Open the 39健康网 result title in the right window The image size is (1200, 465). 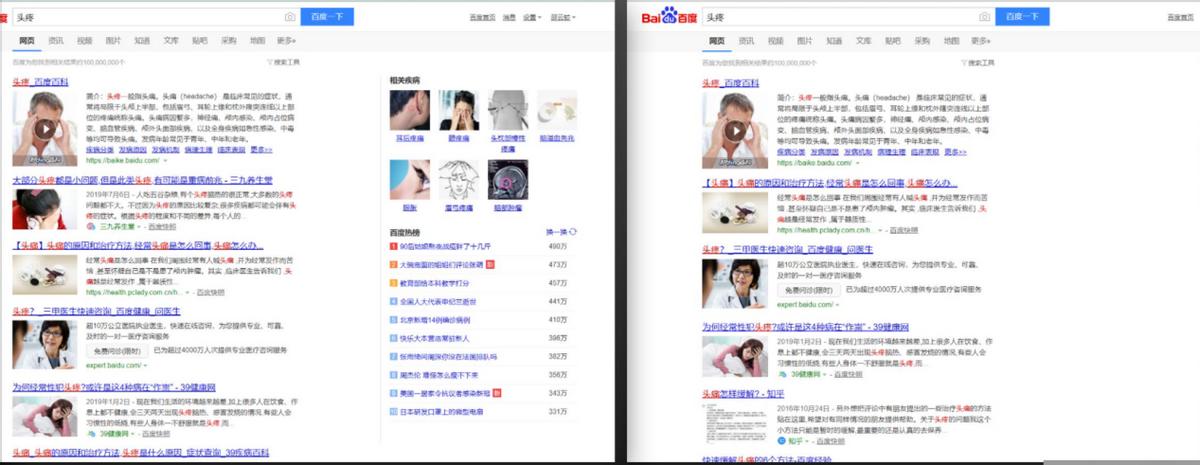pyautogui.click(x=805, y=326)
